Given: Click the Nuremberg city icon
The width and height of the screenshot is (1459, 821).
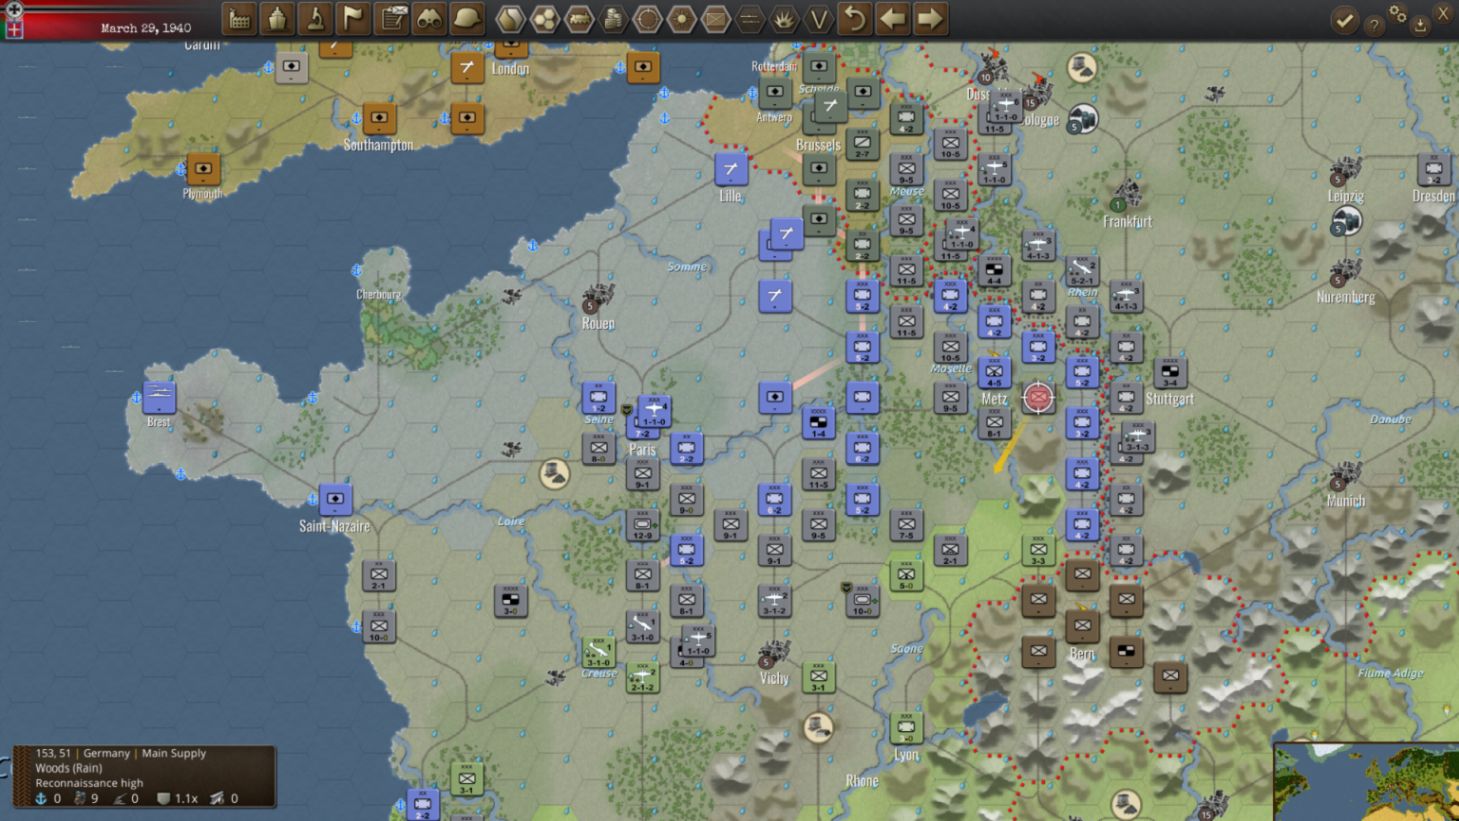Looking at the screenshot, I should point(1344,273).
